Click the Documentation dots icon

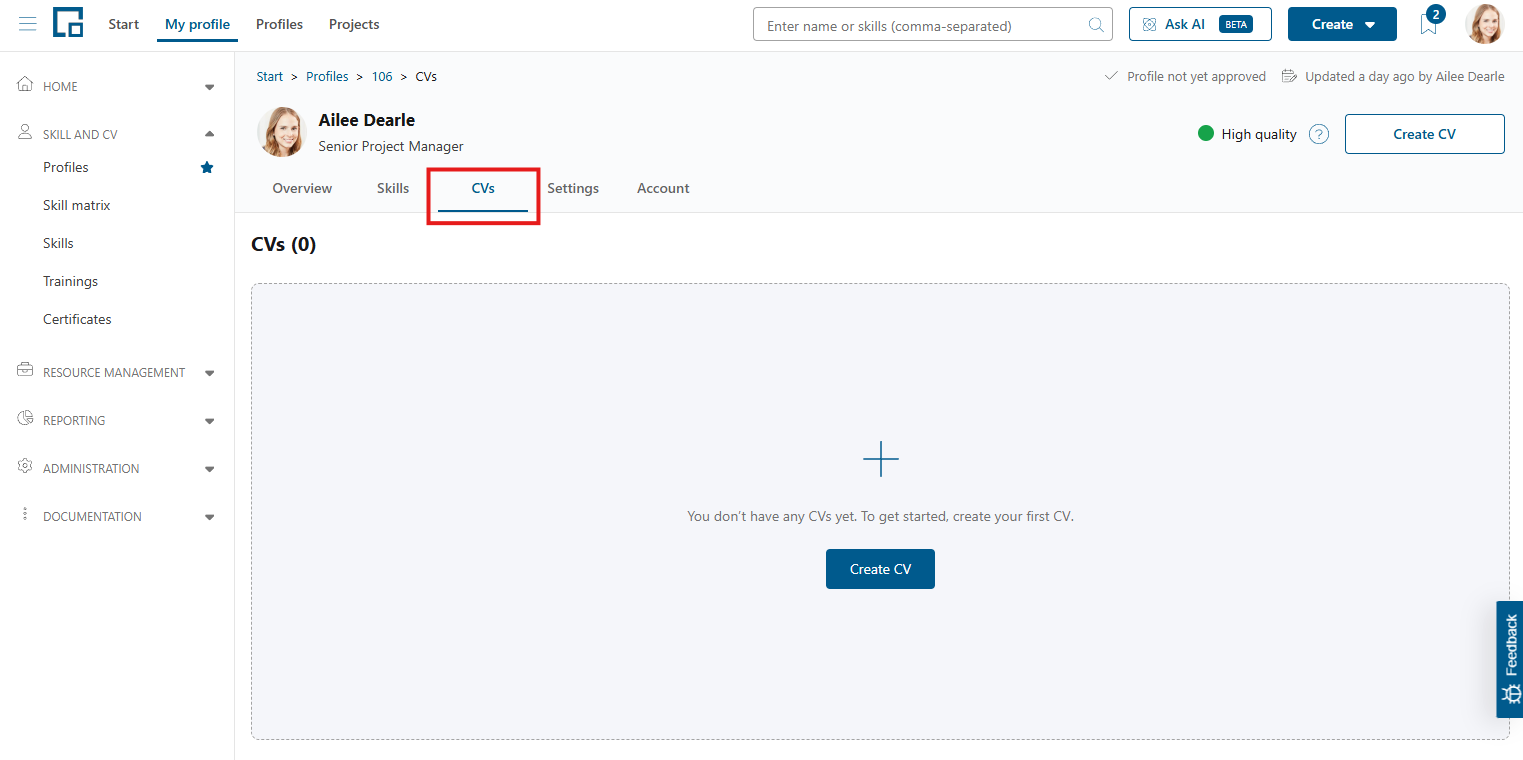coord(26,515)
